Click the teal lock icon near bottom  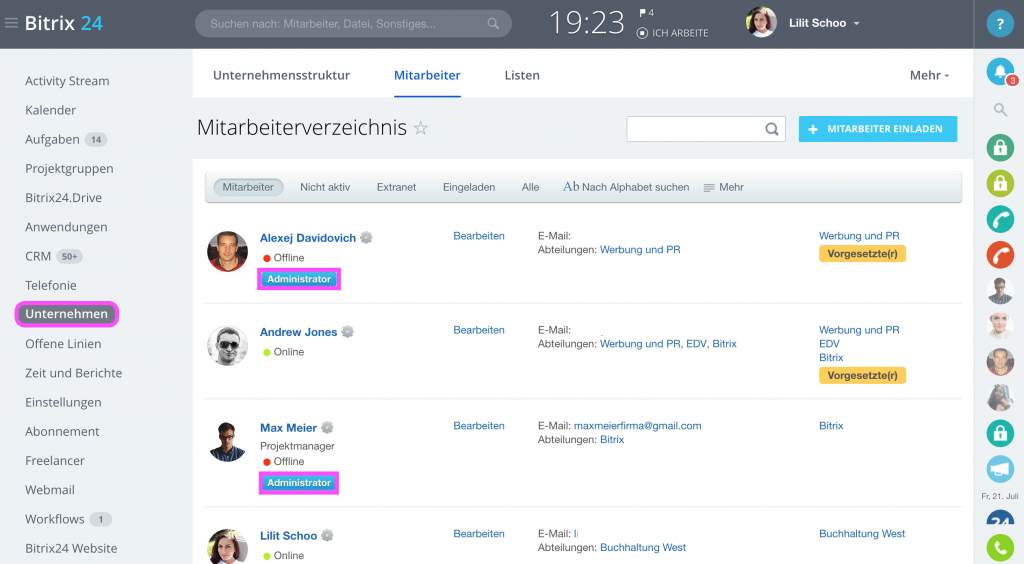pyautogui.click(x=1000, y=433)
